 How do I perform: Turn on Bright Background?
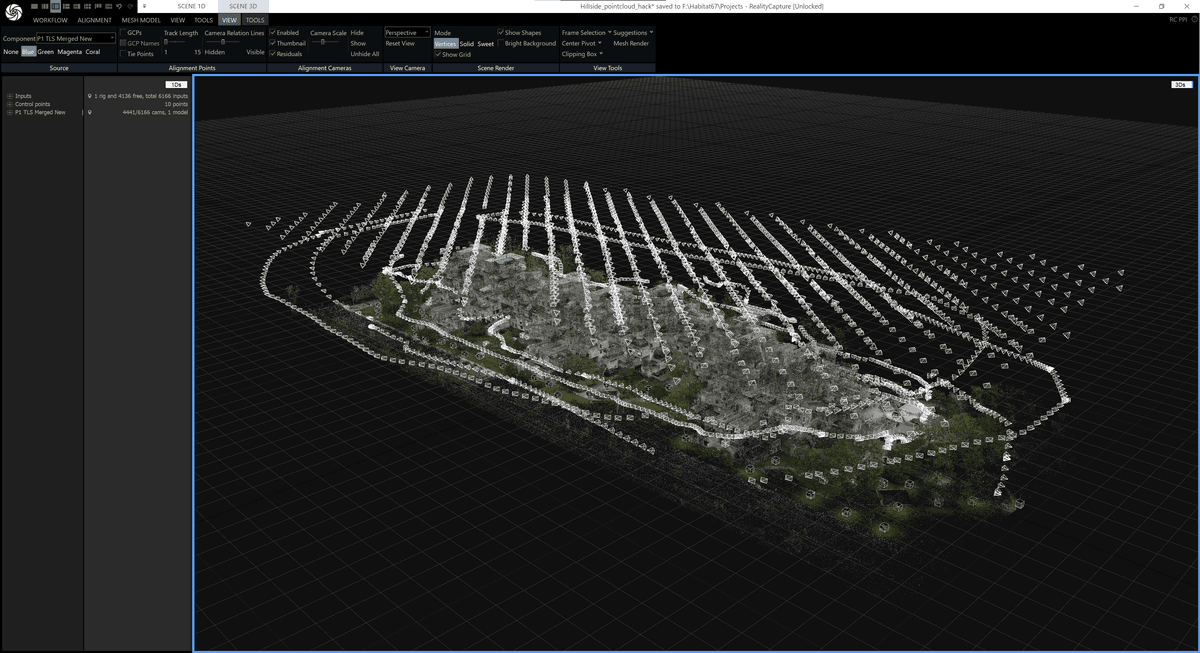pyautogui.click(x=501, y=43)
